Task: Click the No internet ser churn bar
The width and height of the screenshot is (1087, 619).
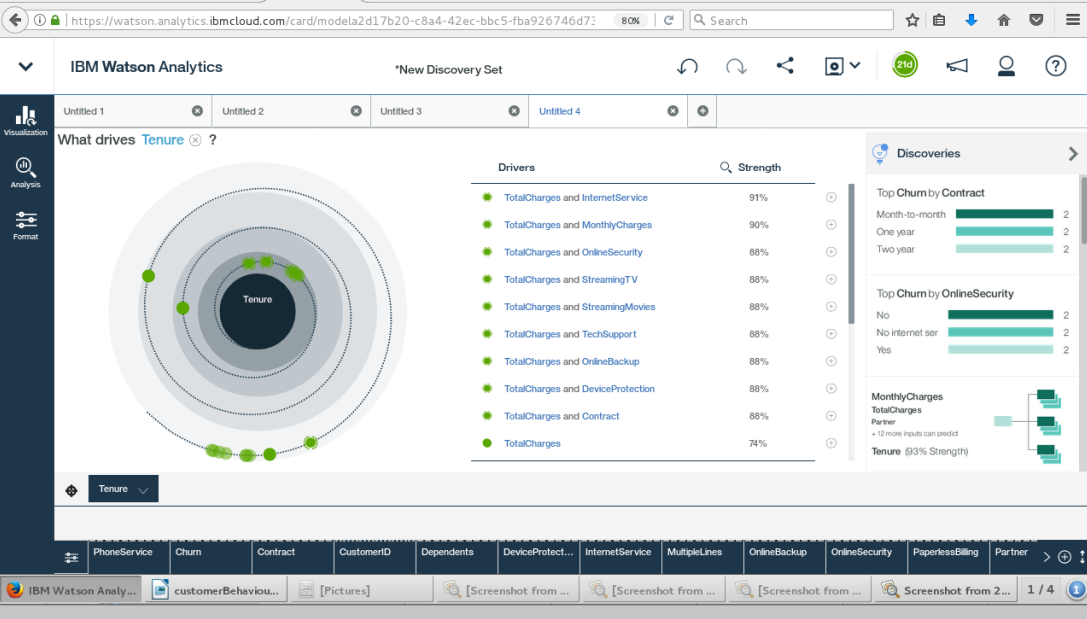Action: pos(1000,332)
